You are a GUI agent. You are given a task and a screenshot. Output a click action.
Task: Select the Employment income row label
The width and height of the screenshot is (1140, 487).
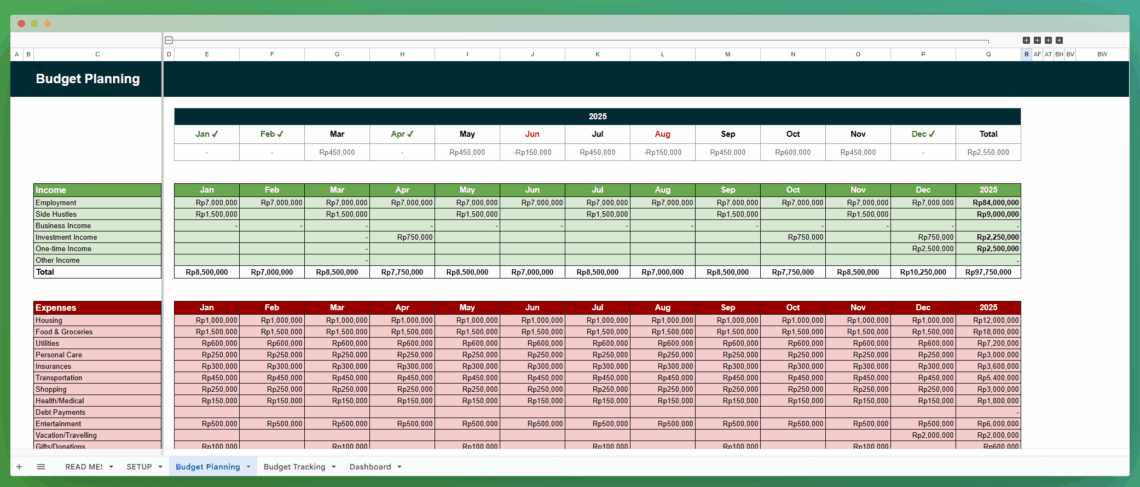(97, 203)
